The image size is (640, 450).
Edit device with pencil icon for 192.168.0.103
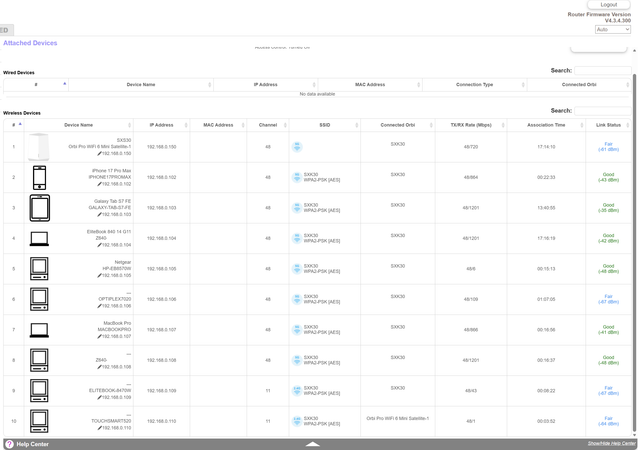tap(99, 214)
